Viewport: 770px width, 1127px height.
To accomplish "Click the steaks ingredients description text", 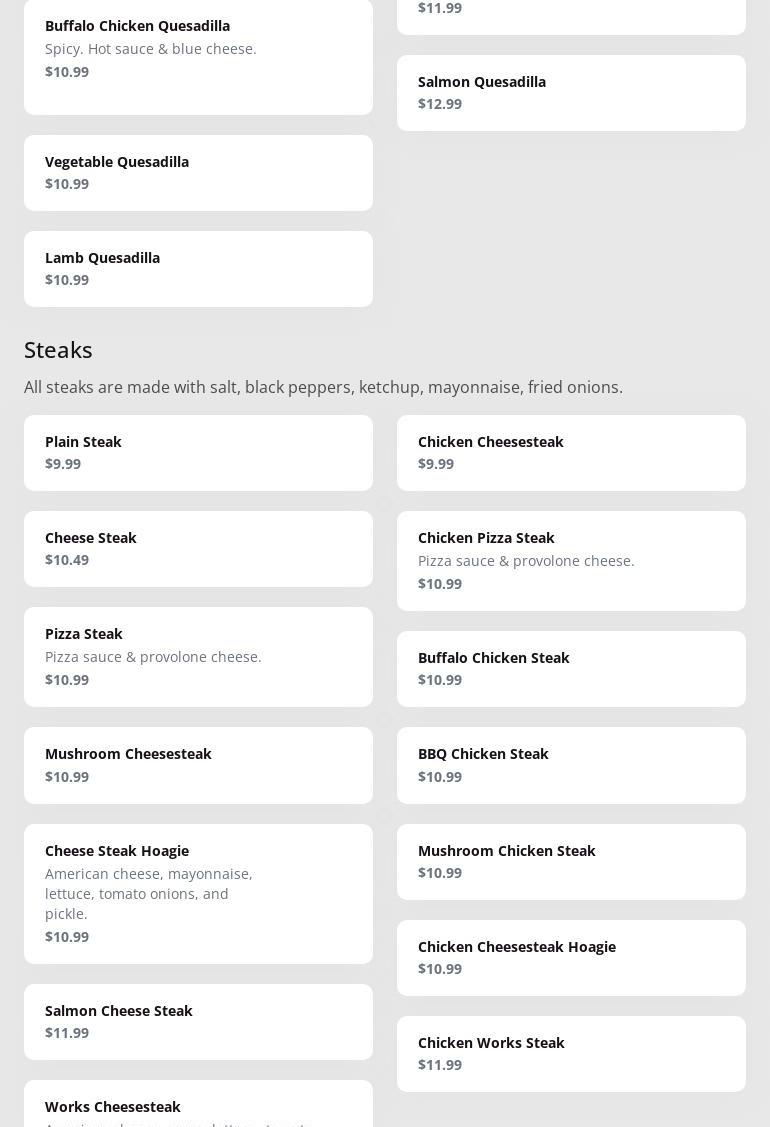I will 323,387.
